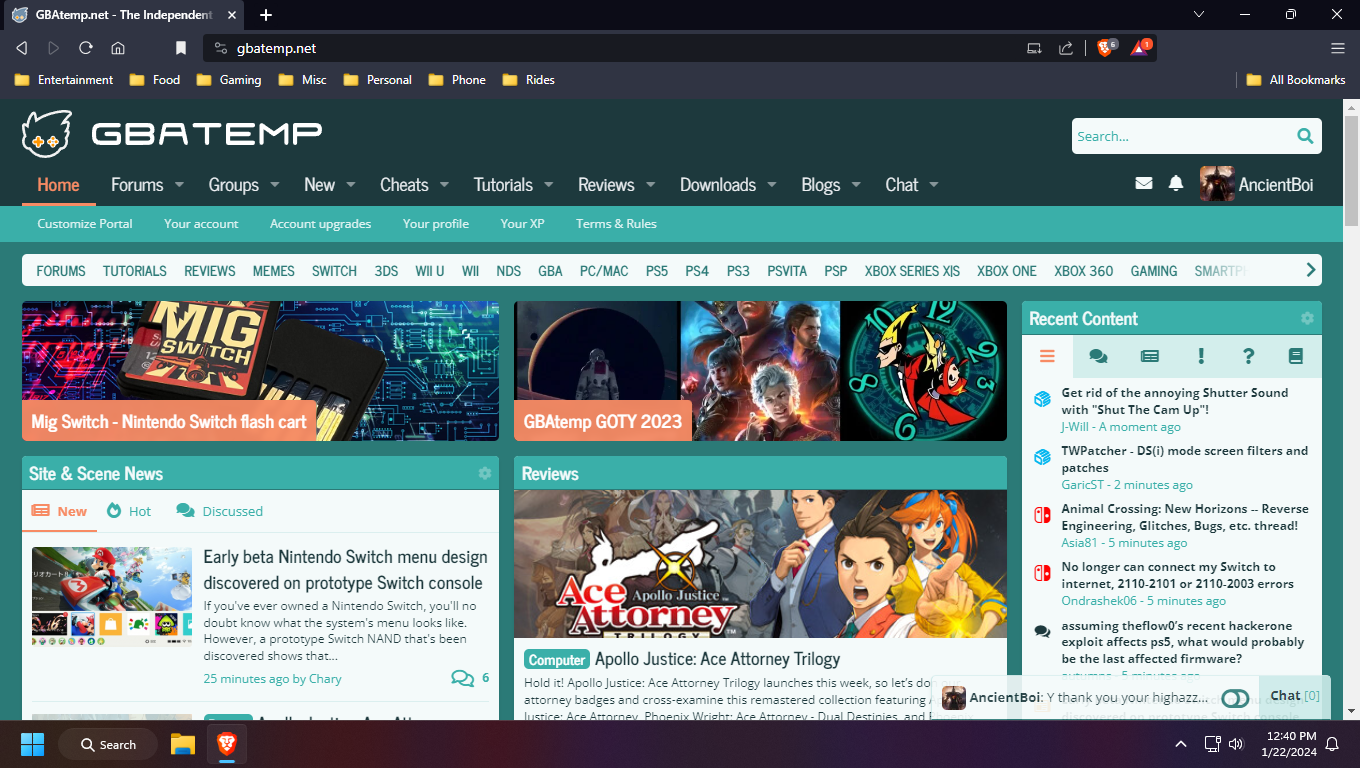The image size is (1360, 768).
Task: Select the comments bubble icon in Recent Content
Action: pos(1098,356)
